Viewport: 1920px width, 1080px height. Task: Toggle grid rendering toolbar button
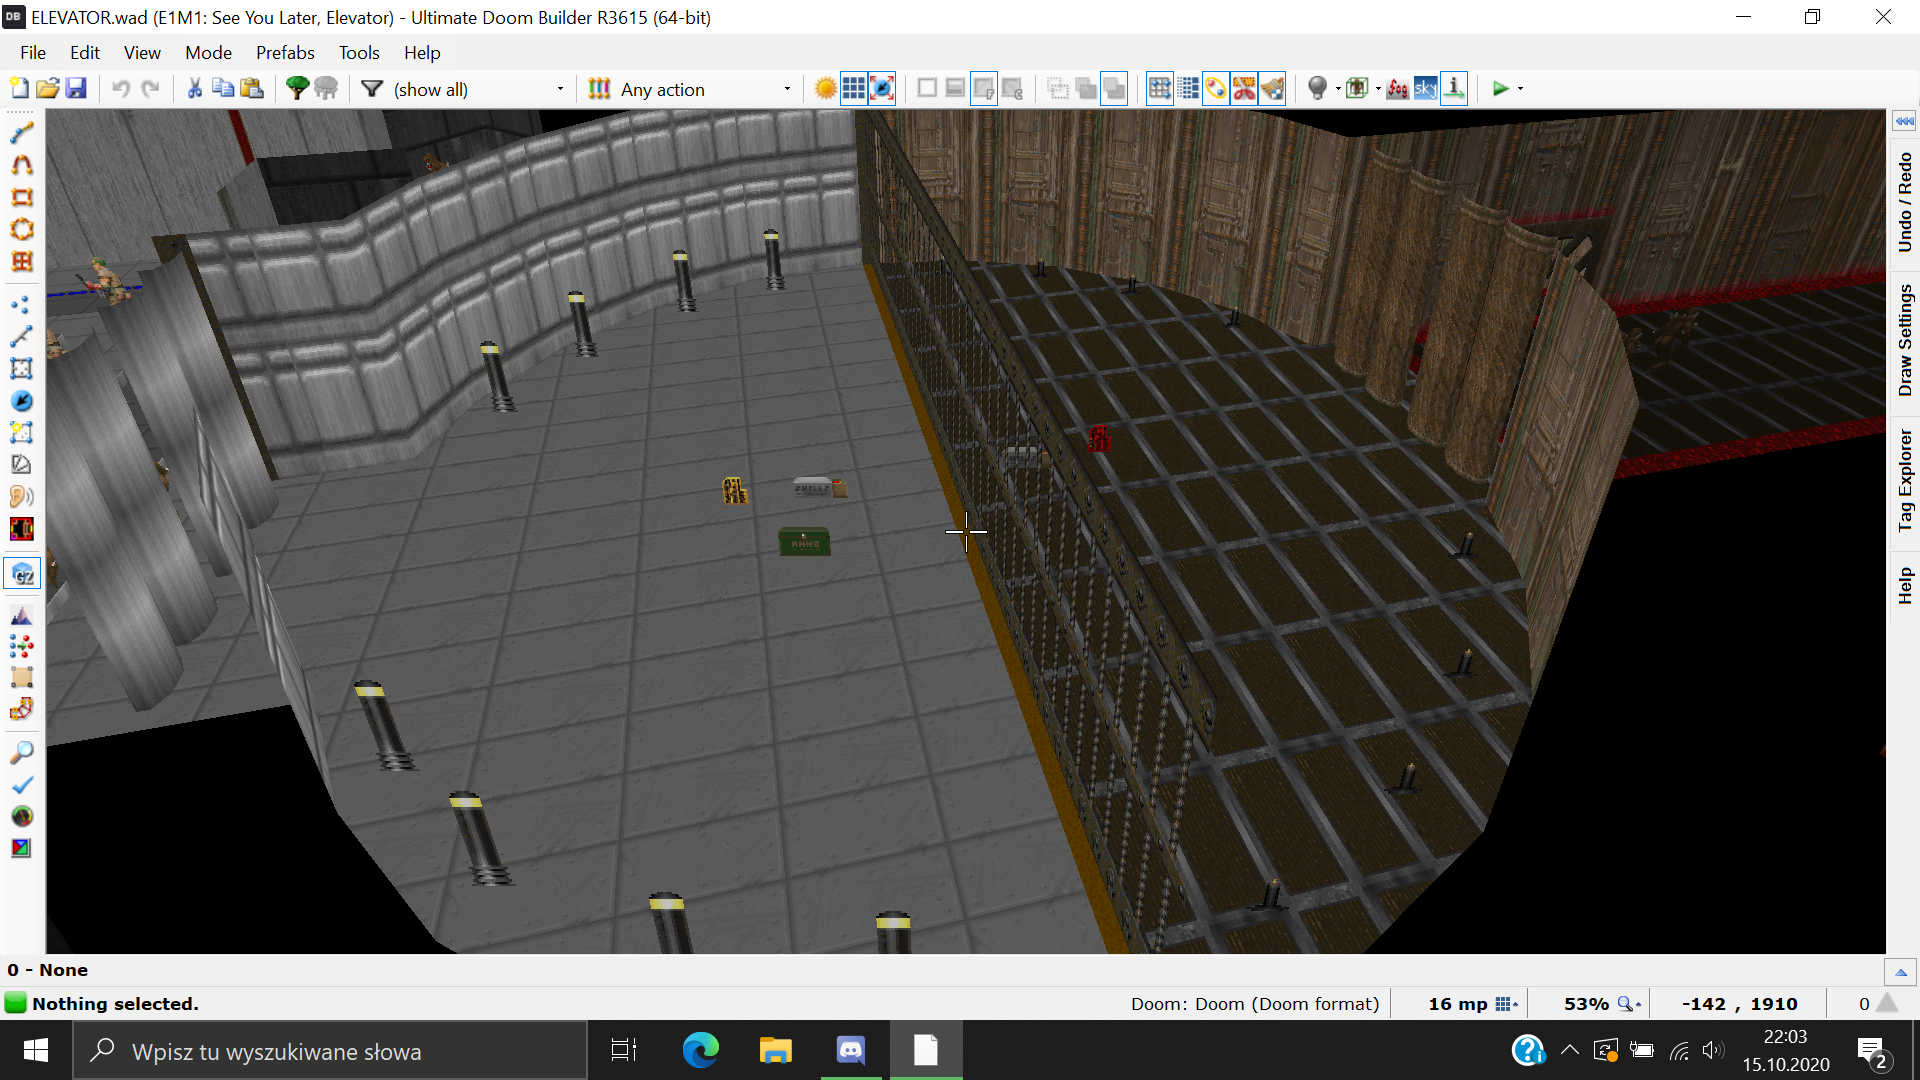click(x=854, y=89)
